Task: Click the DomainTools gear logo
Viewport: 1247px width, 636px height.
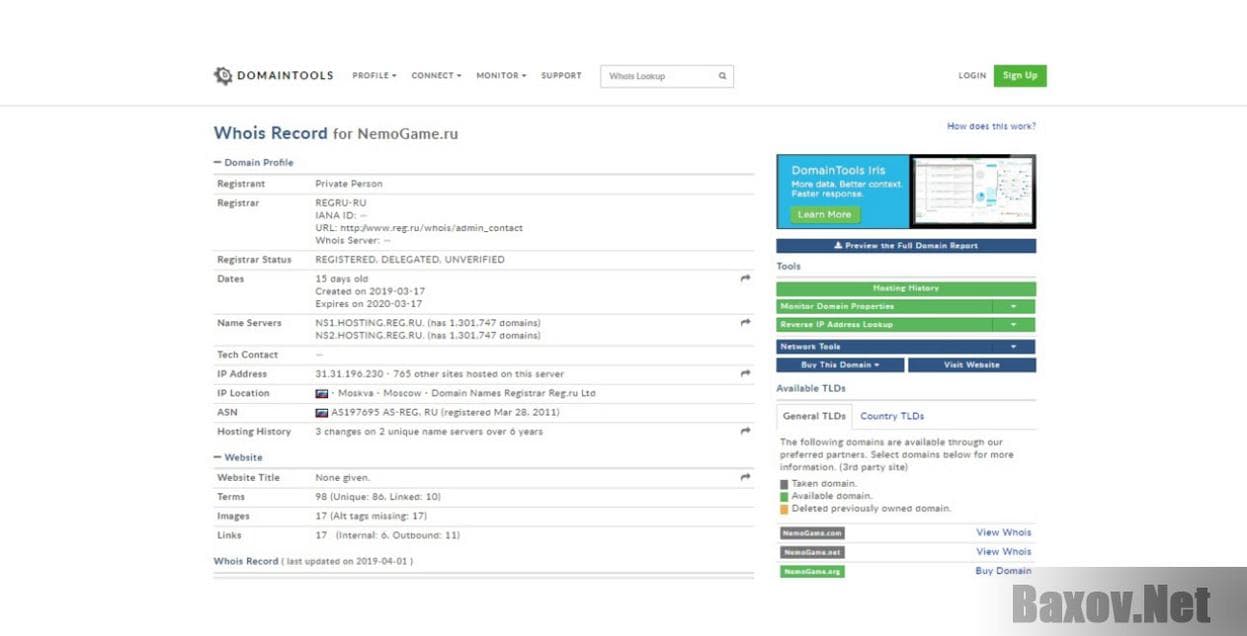Action: point(223,76)
